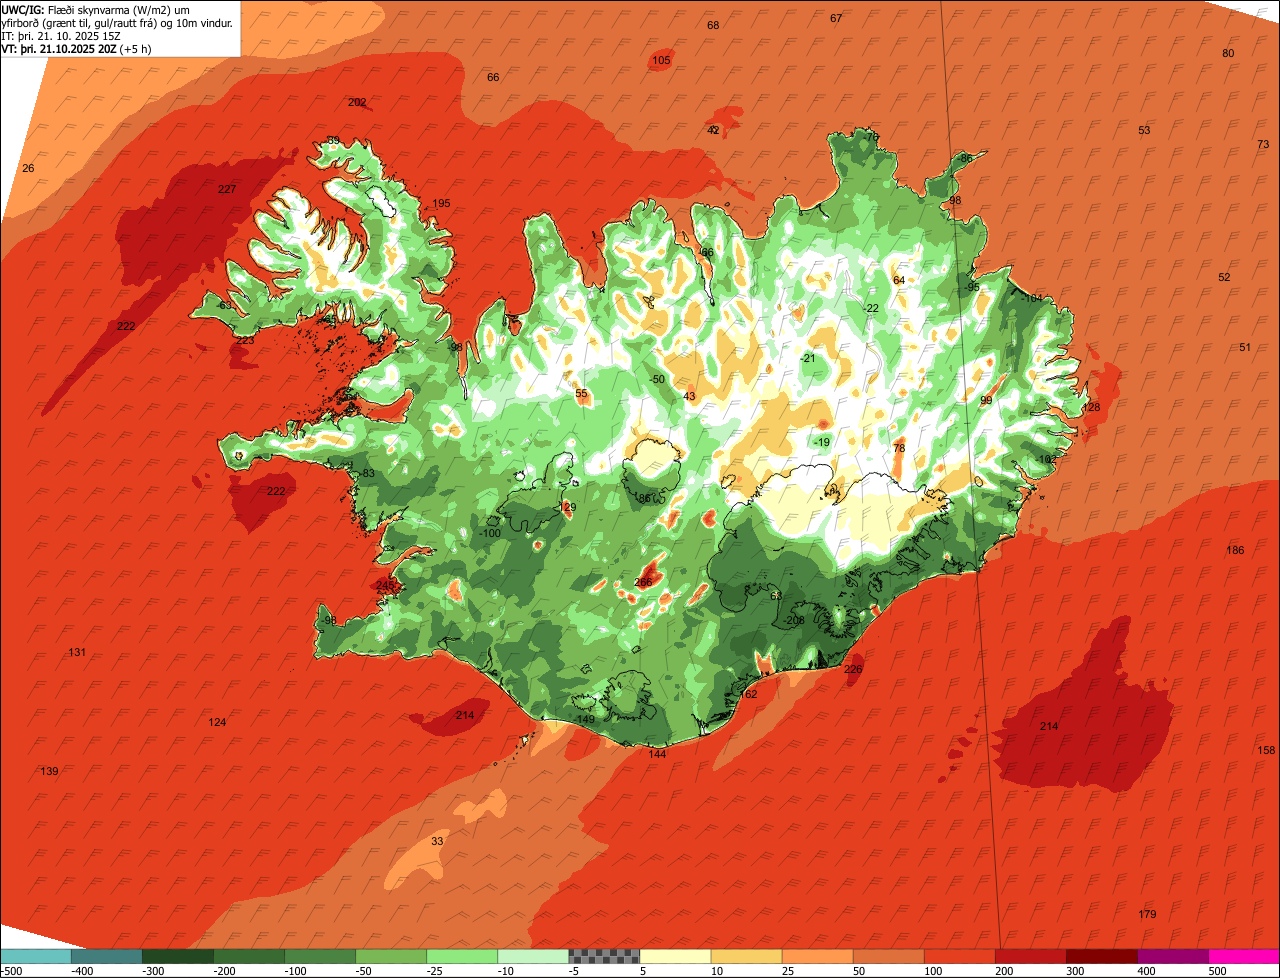Select the value 33 in the southwest ocean

(437, 841)
